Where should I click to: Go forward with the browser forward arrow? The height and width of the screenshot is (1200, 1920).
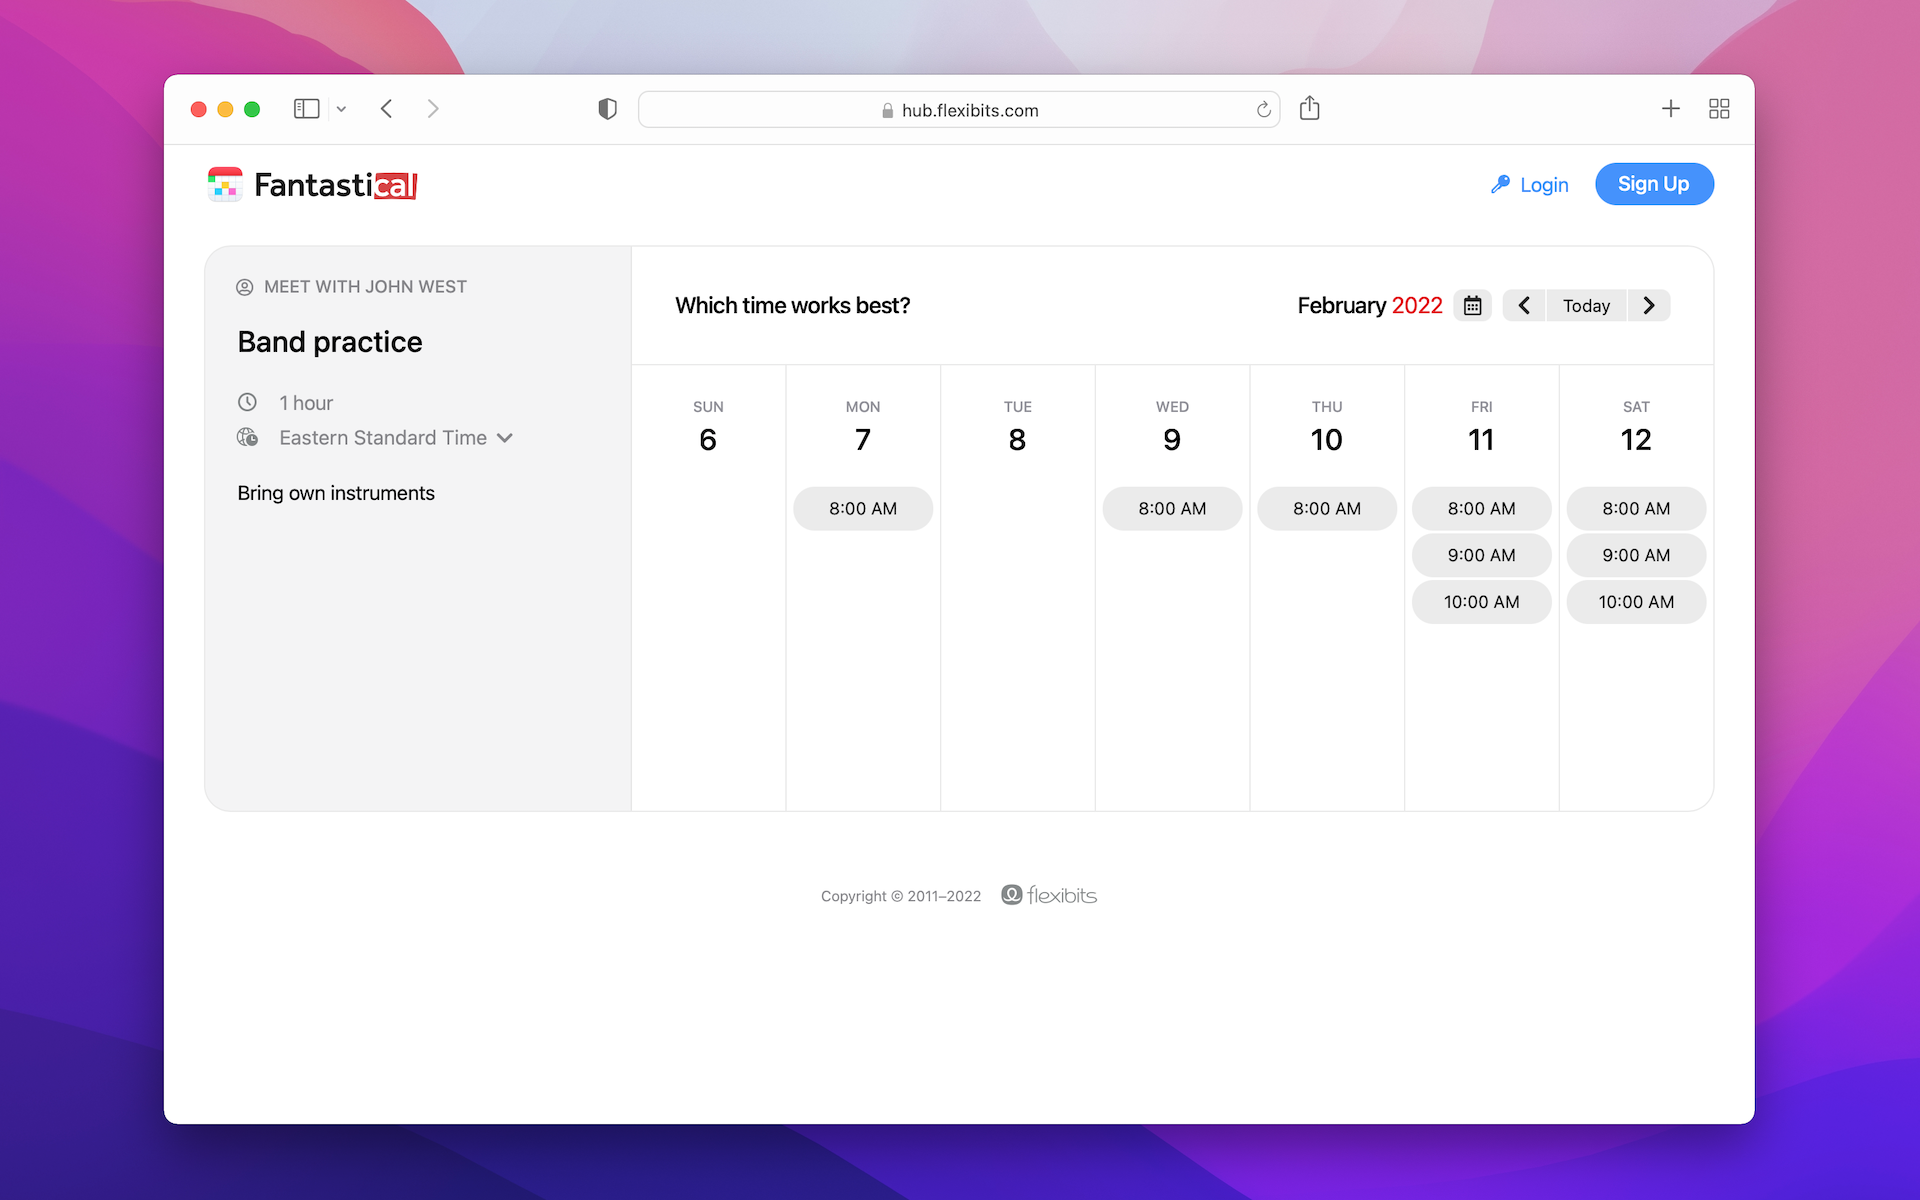tap(433, 109)
